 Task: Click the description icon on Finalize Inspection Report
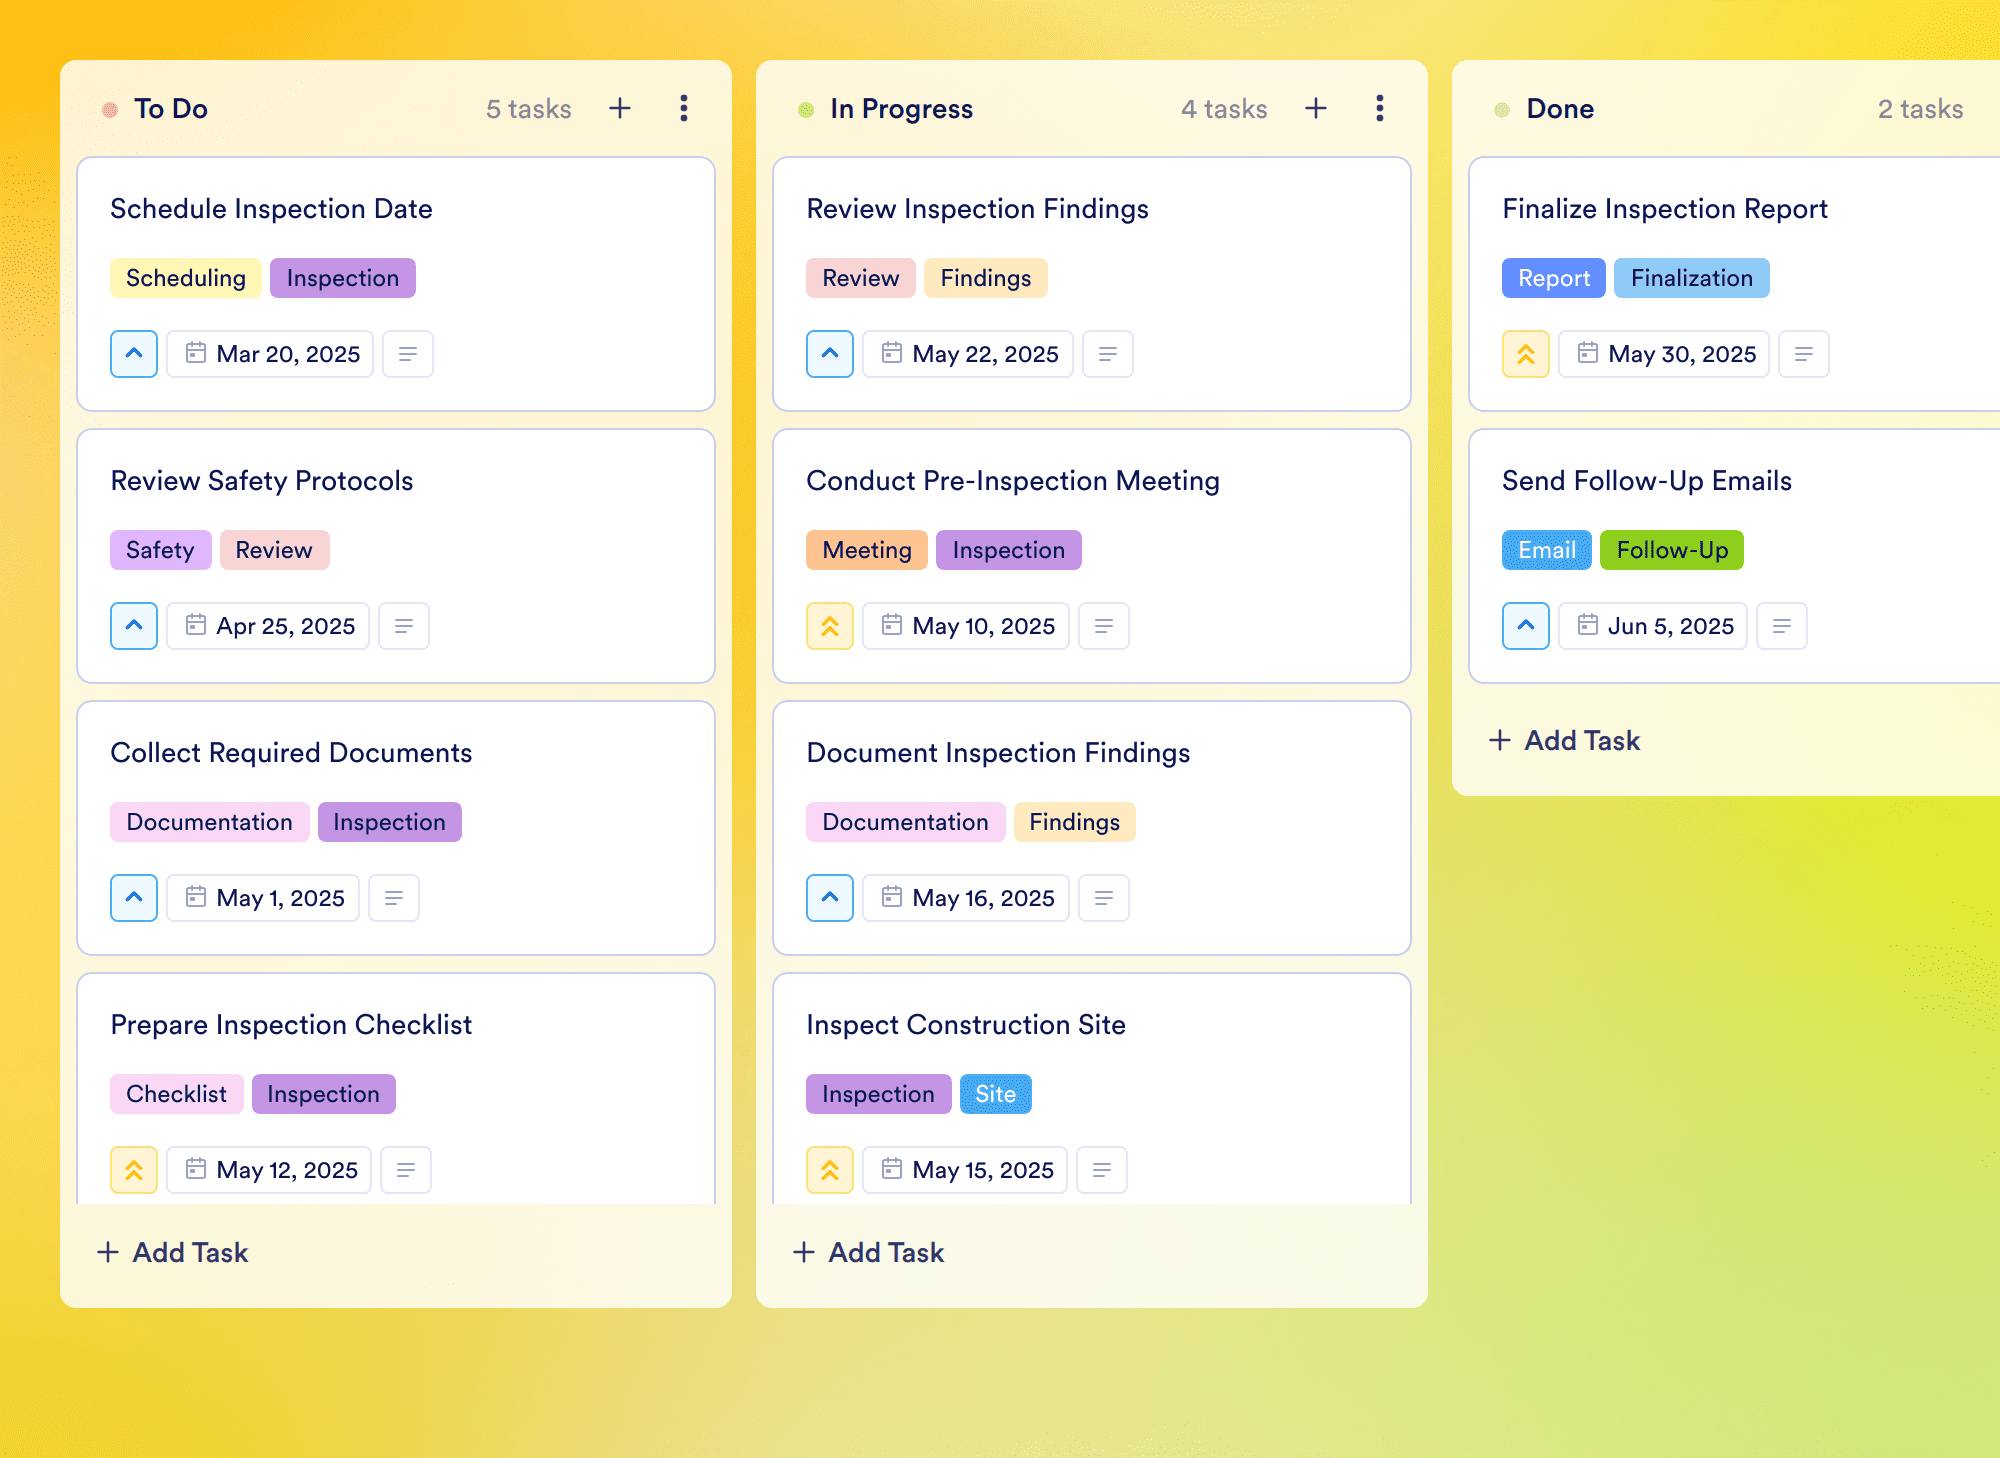tap(1804, 354)
